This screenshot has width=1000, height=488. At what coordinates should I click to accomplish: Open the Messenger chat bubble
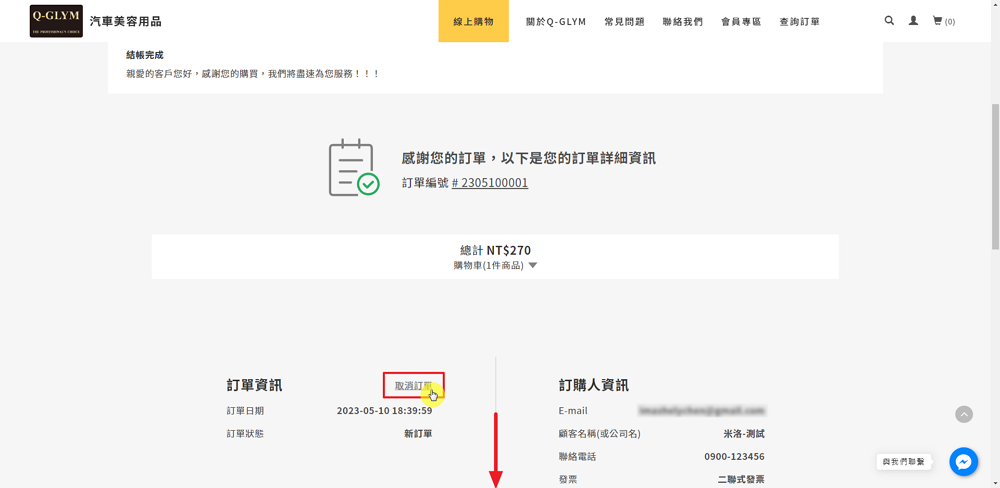tap(963, 461)
